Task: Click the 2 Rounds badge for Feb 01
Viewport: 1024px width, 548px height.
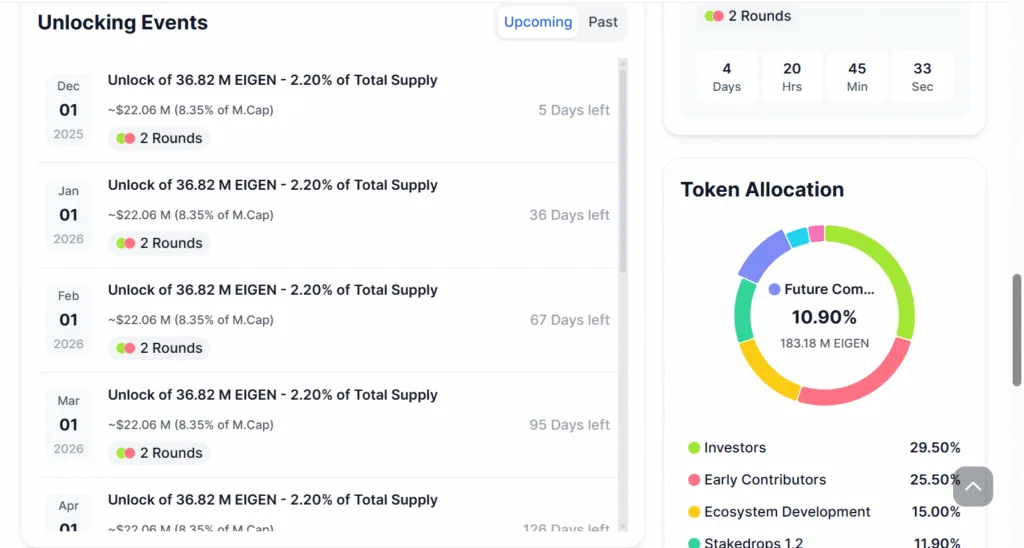Action: (159, 348)
